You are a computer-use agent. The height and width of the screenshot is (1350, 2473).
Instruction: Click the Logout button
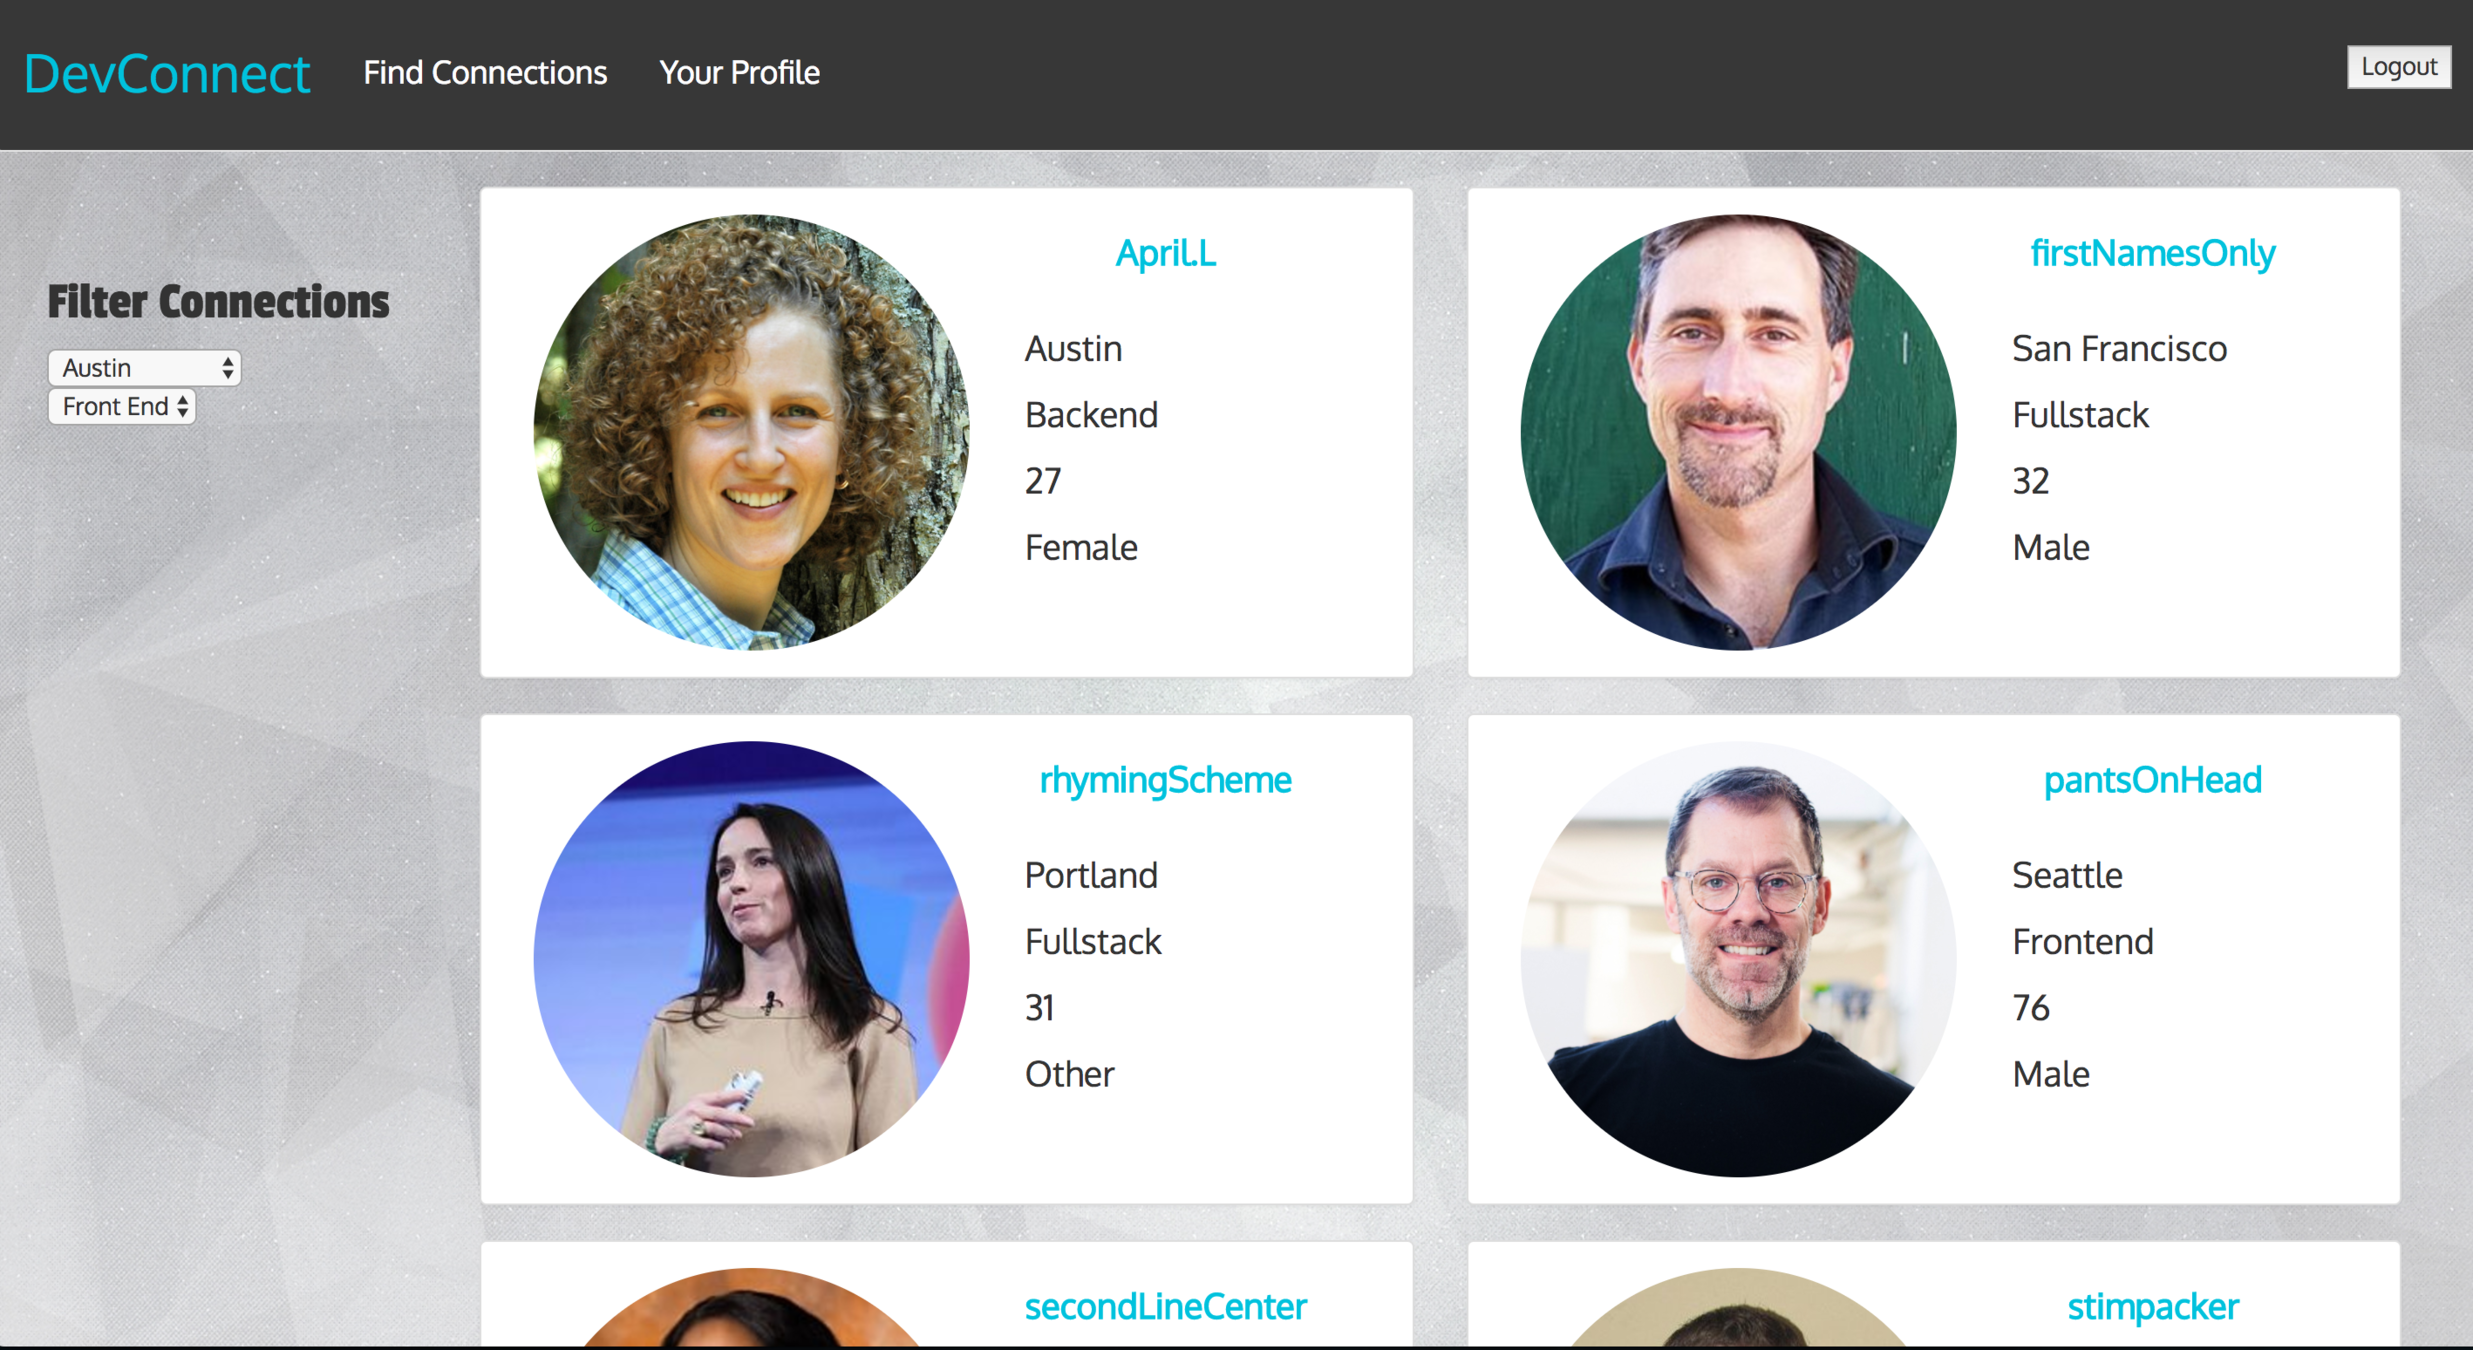tap(2398, 67)
